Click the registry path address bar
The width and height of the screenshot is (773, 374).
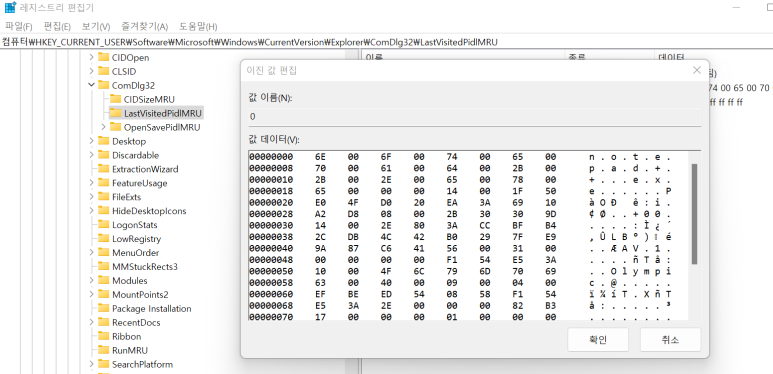point(386,42)
